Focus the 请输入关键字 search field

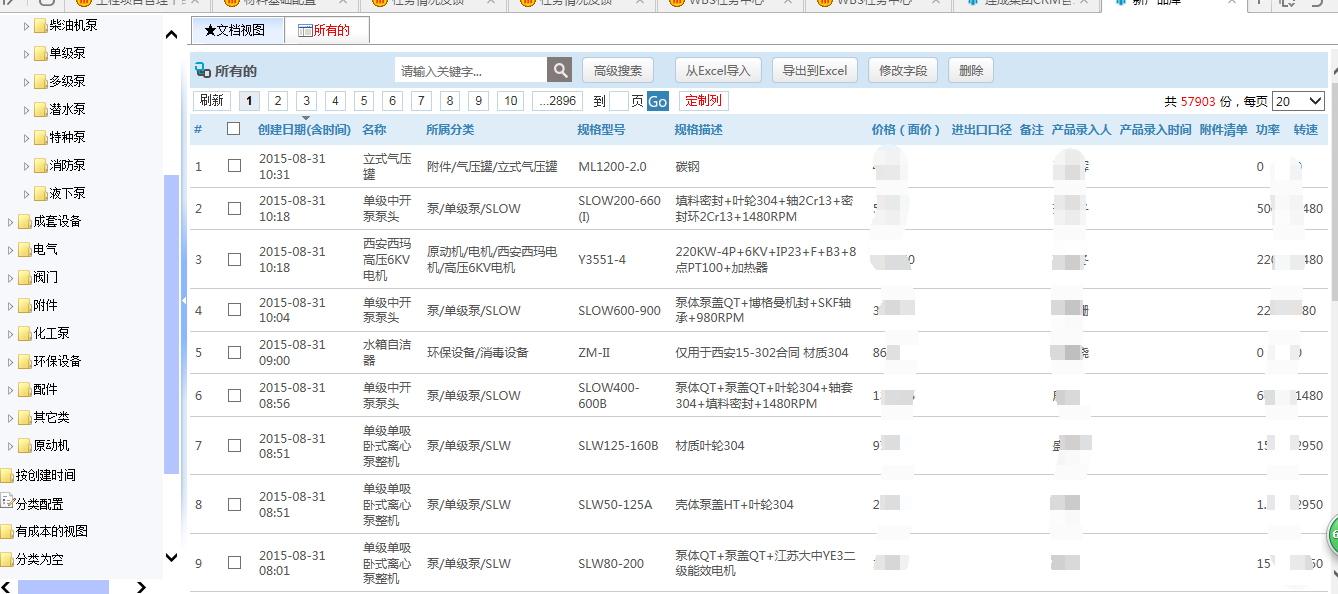pyautogui.click(x=471, y=70)
